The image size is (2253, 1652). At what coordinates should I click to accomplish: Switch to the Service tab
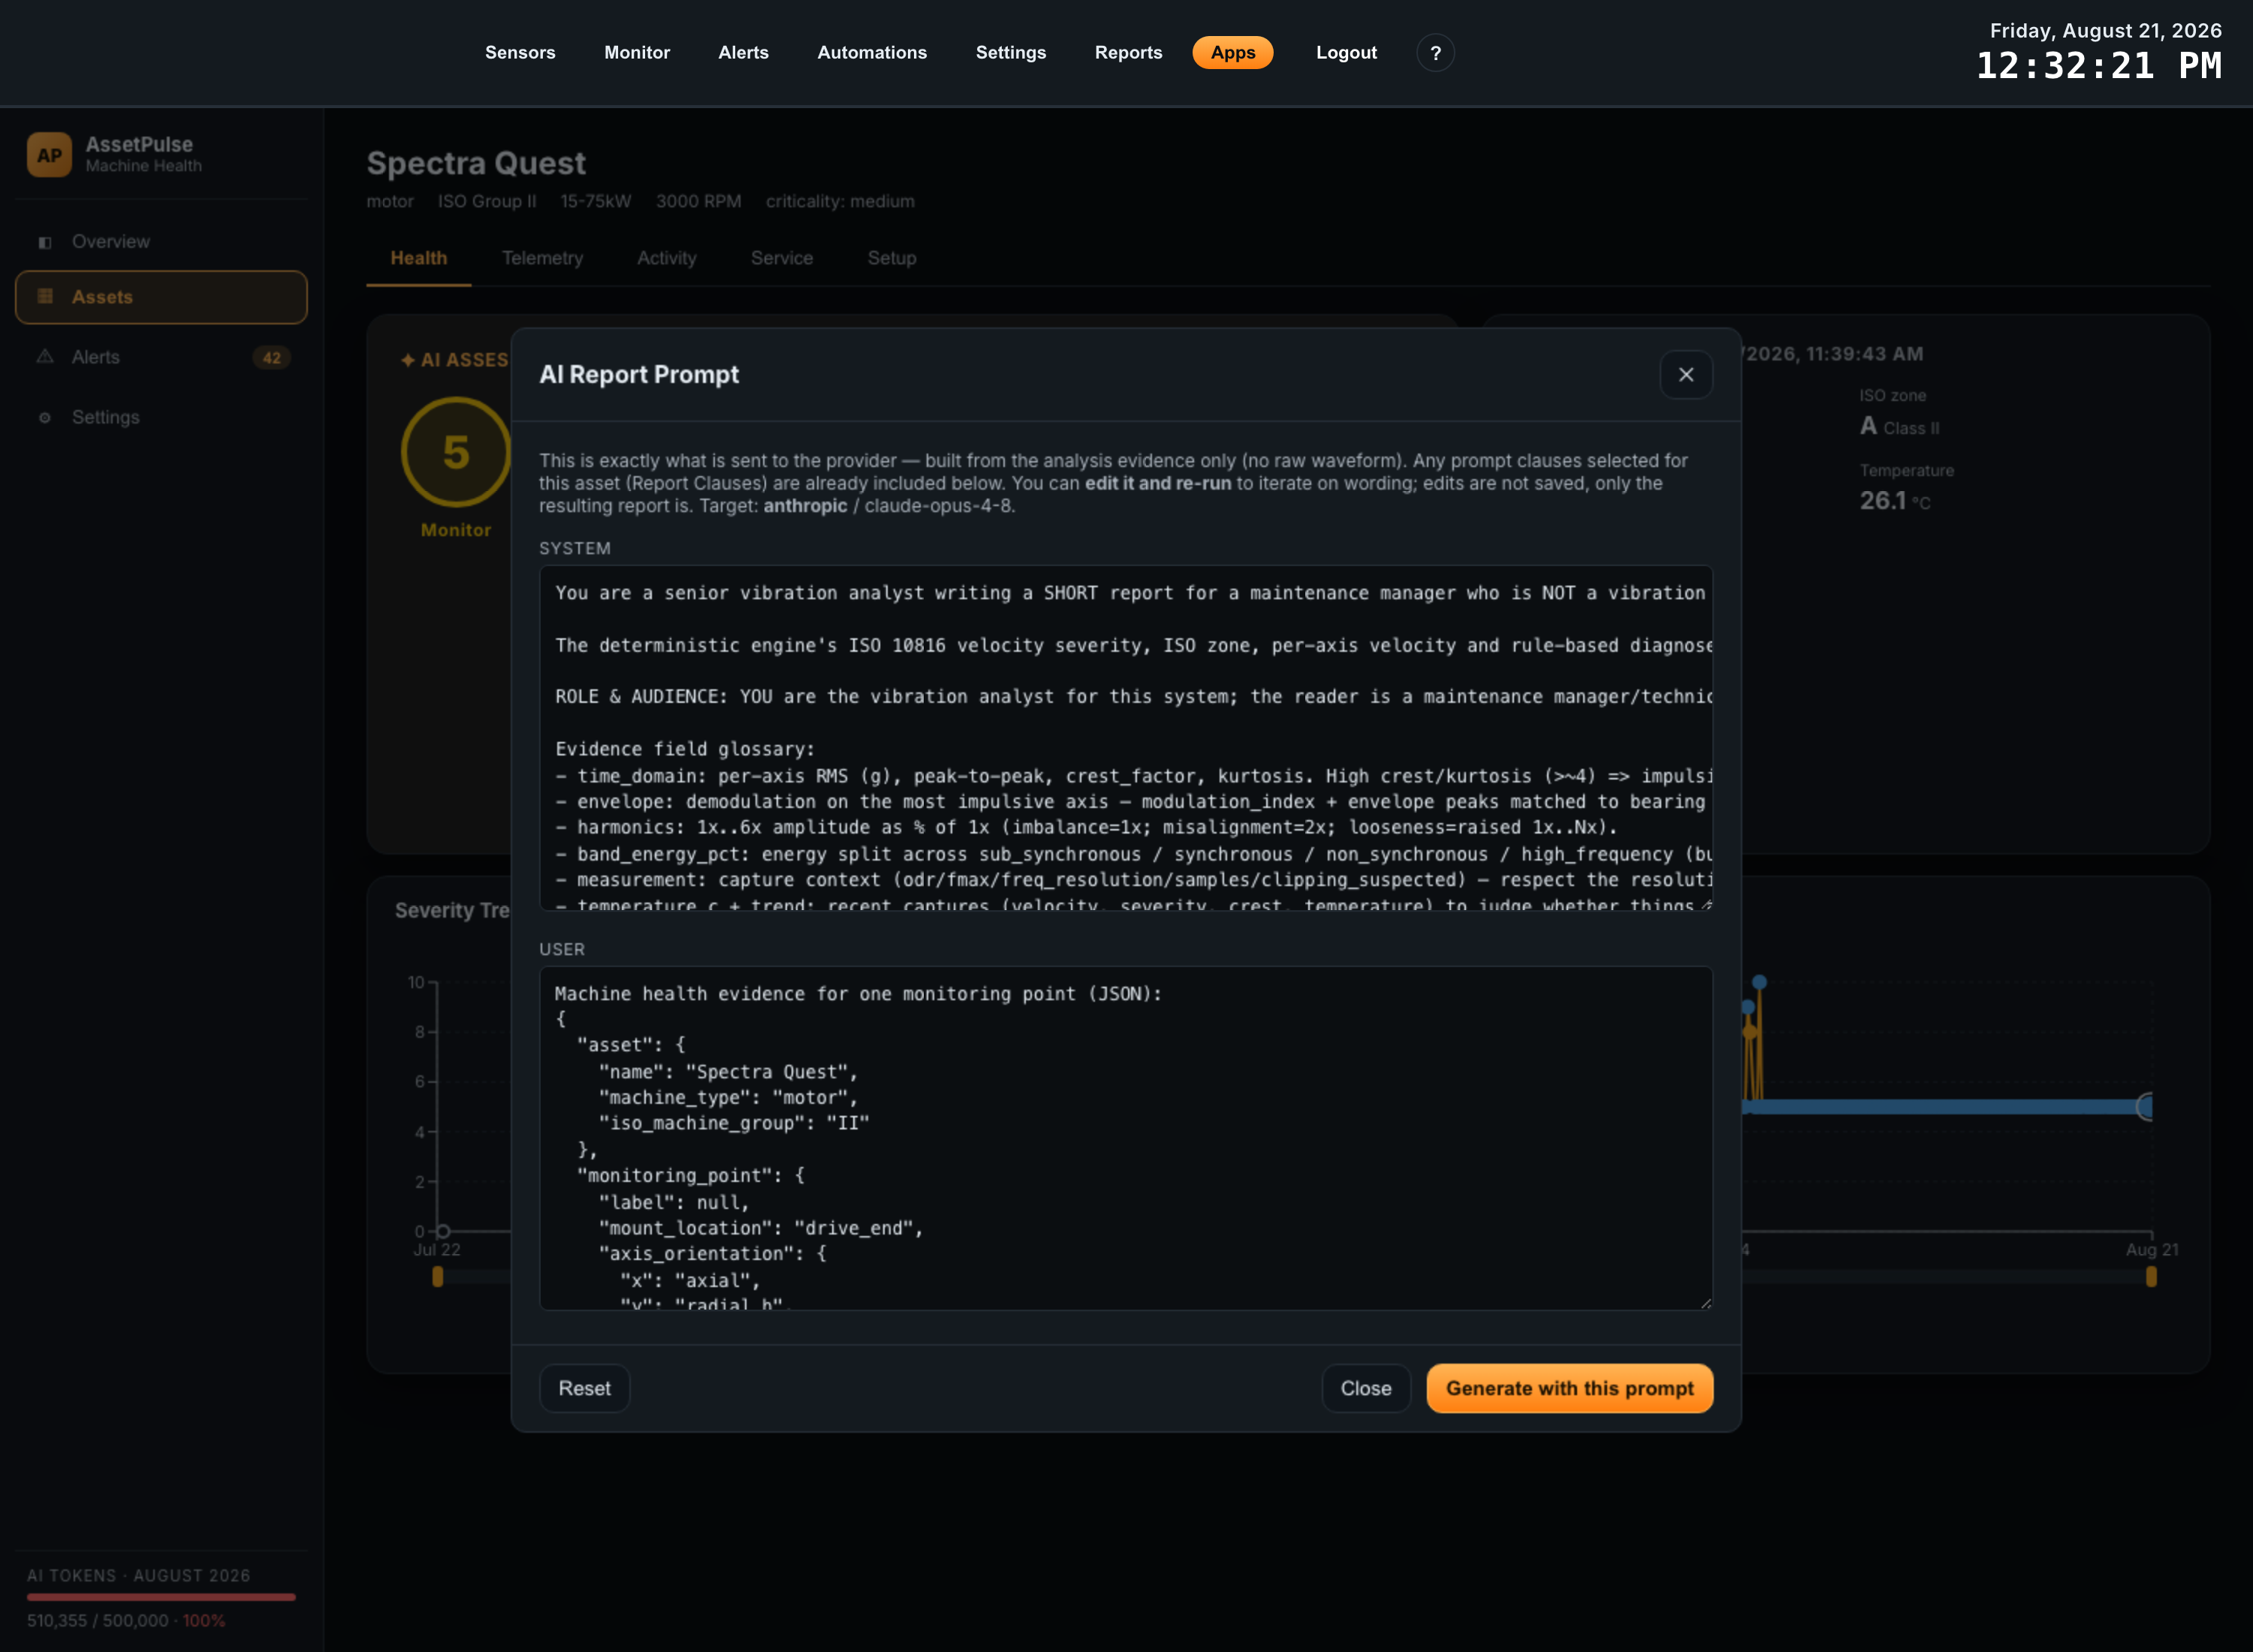tap(781, 259)
